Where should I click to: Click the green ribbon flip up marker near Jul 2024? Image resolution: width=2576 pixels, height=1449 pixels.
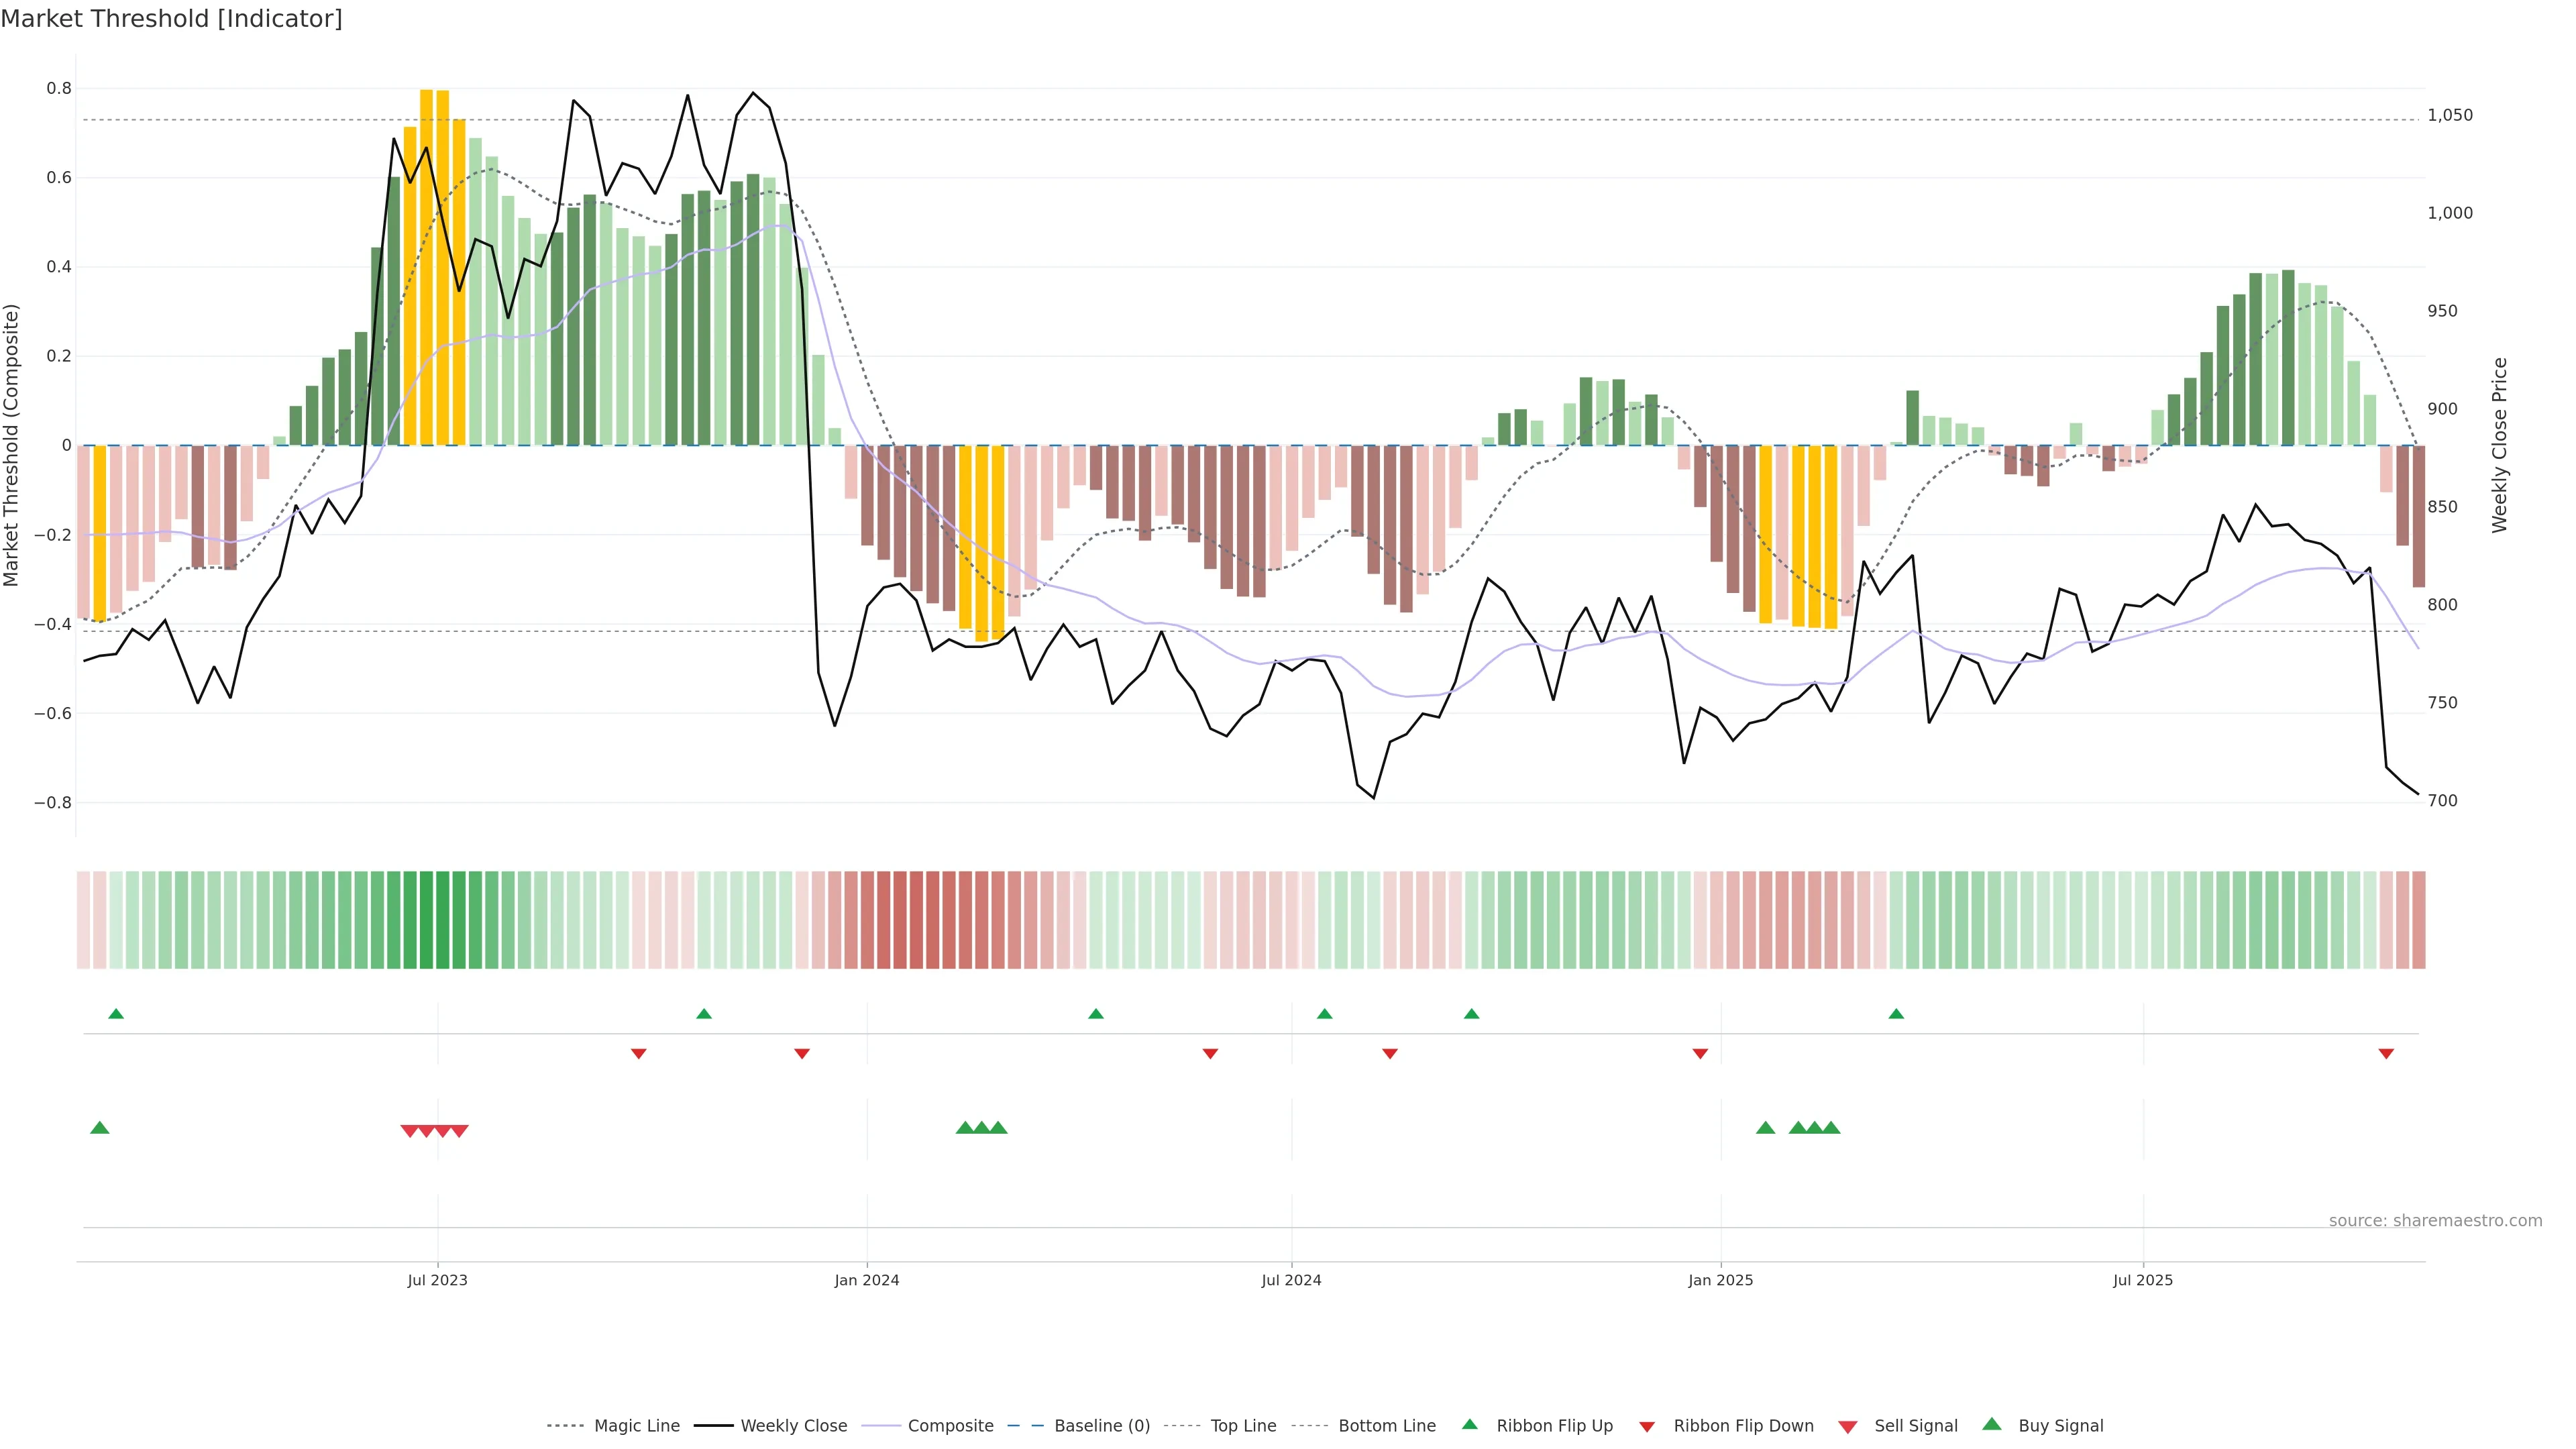1325,1014
